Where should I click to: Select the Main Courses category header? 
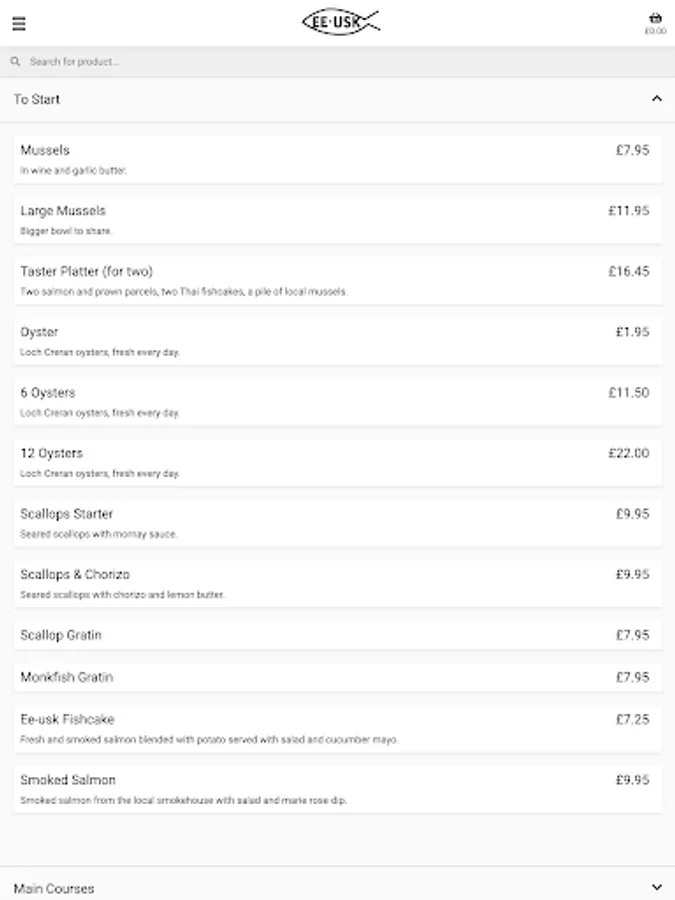pyautogui.click(x=54, y=888)
